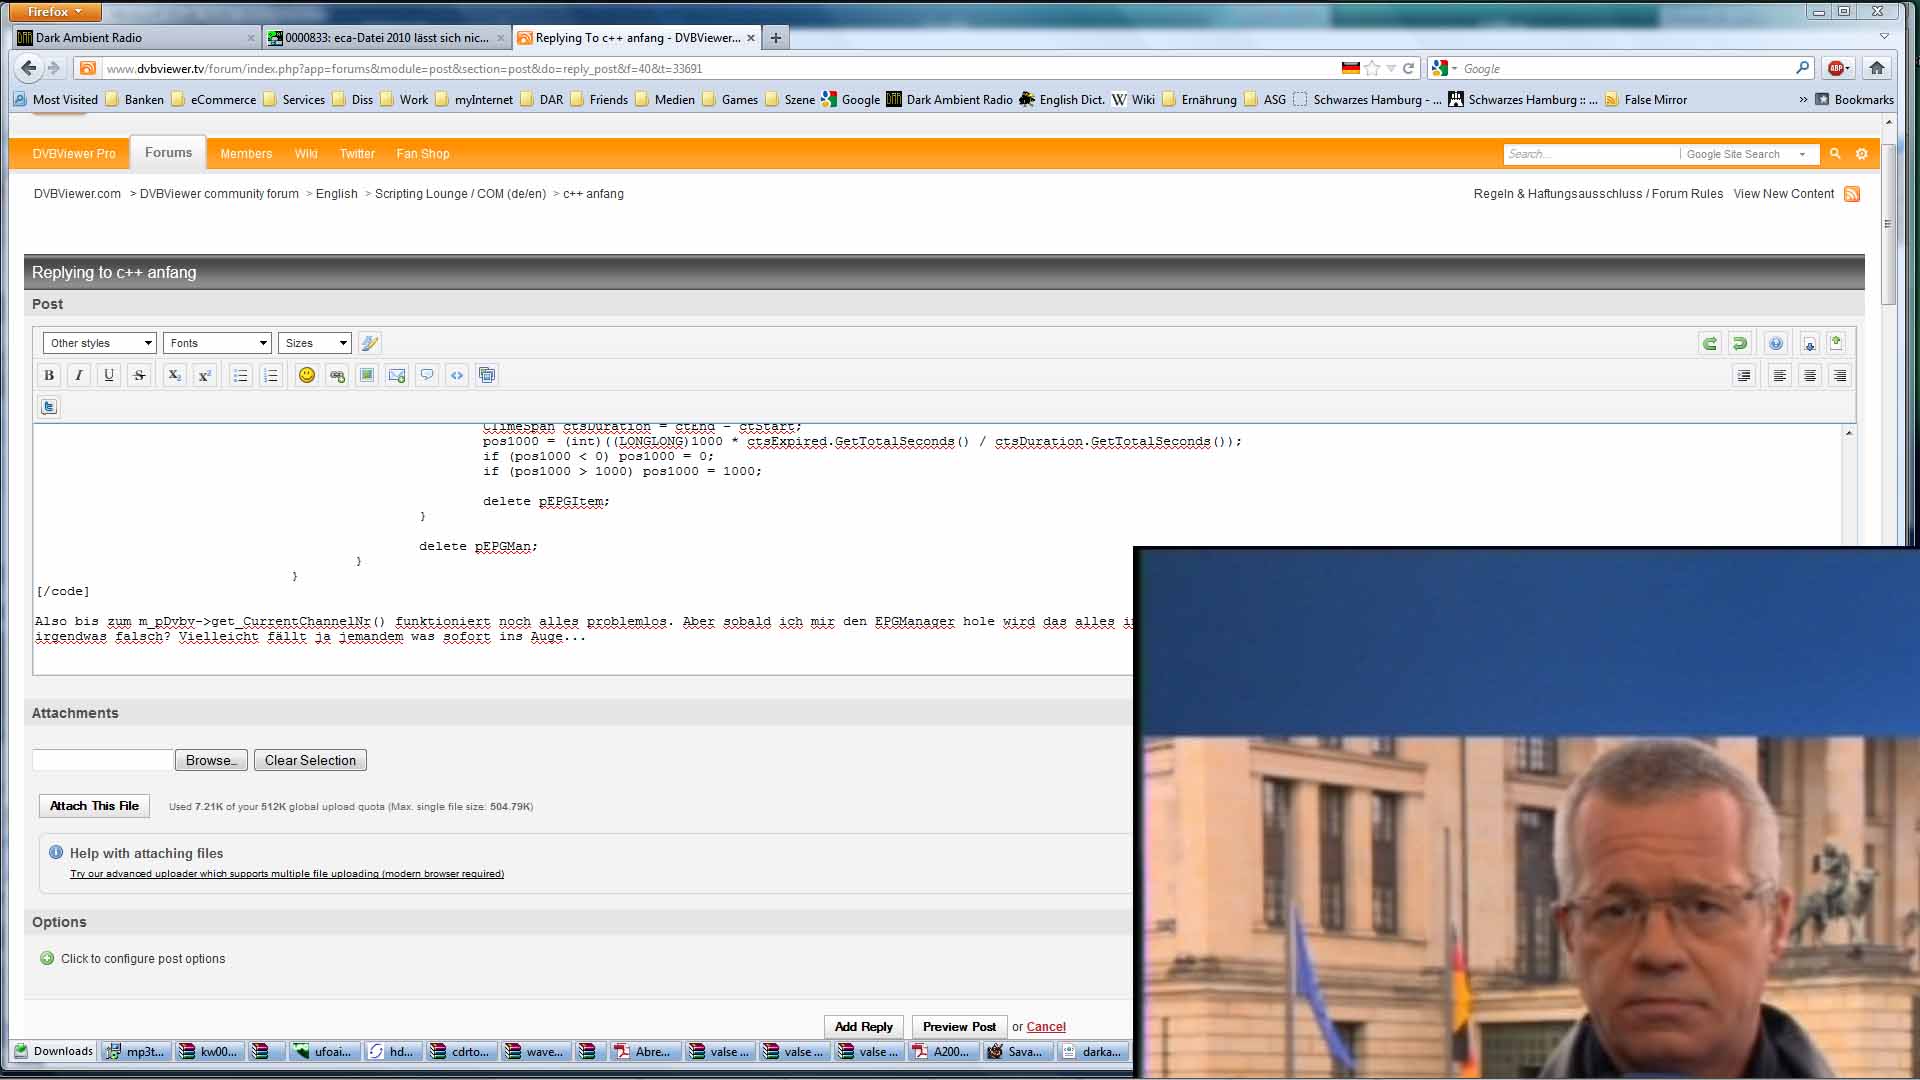
Task: Open the Members navigation item
Action: pos(246,154)
